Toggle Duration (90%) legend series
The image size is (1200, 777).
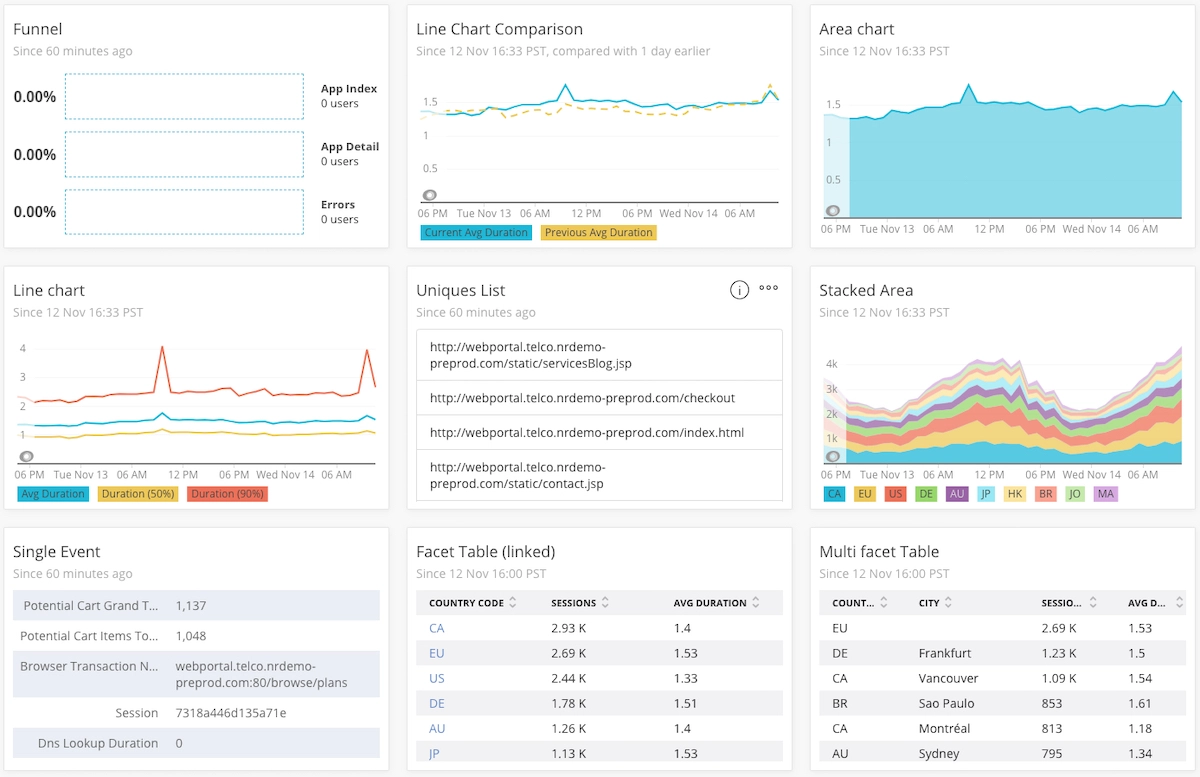[227, 494]
